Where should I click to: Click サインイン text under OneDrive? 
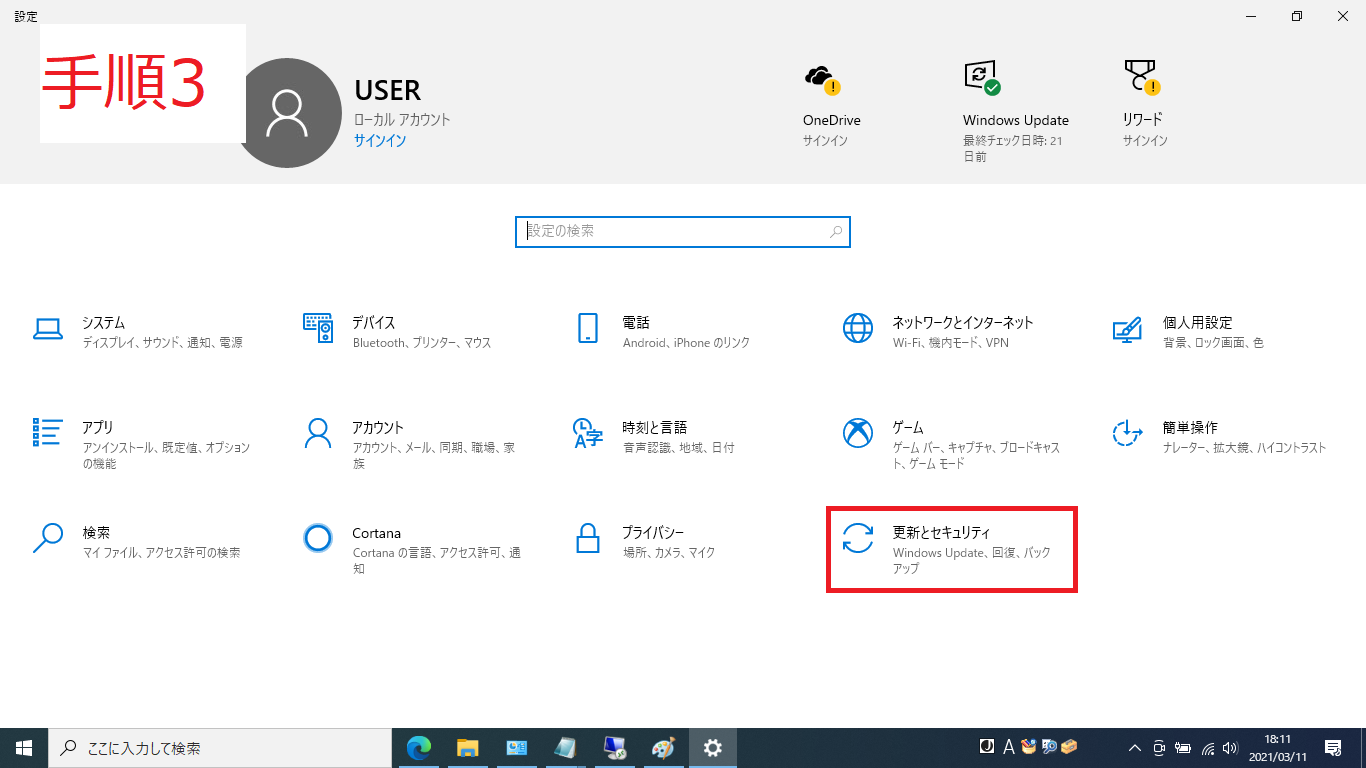[x=825, y=141]
